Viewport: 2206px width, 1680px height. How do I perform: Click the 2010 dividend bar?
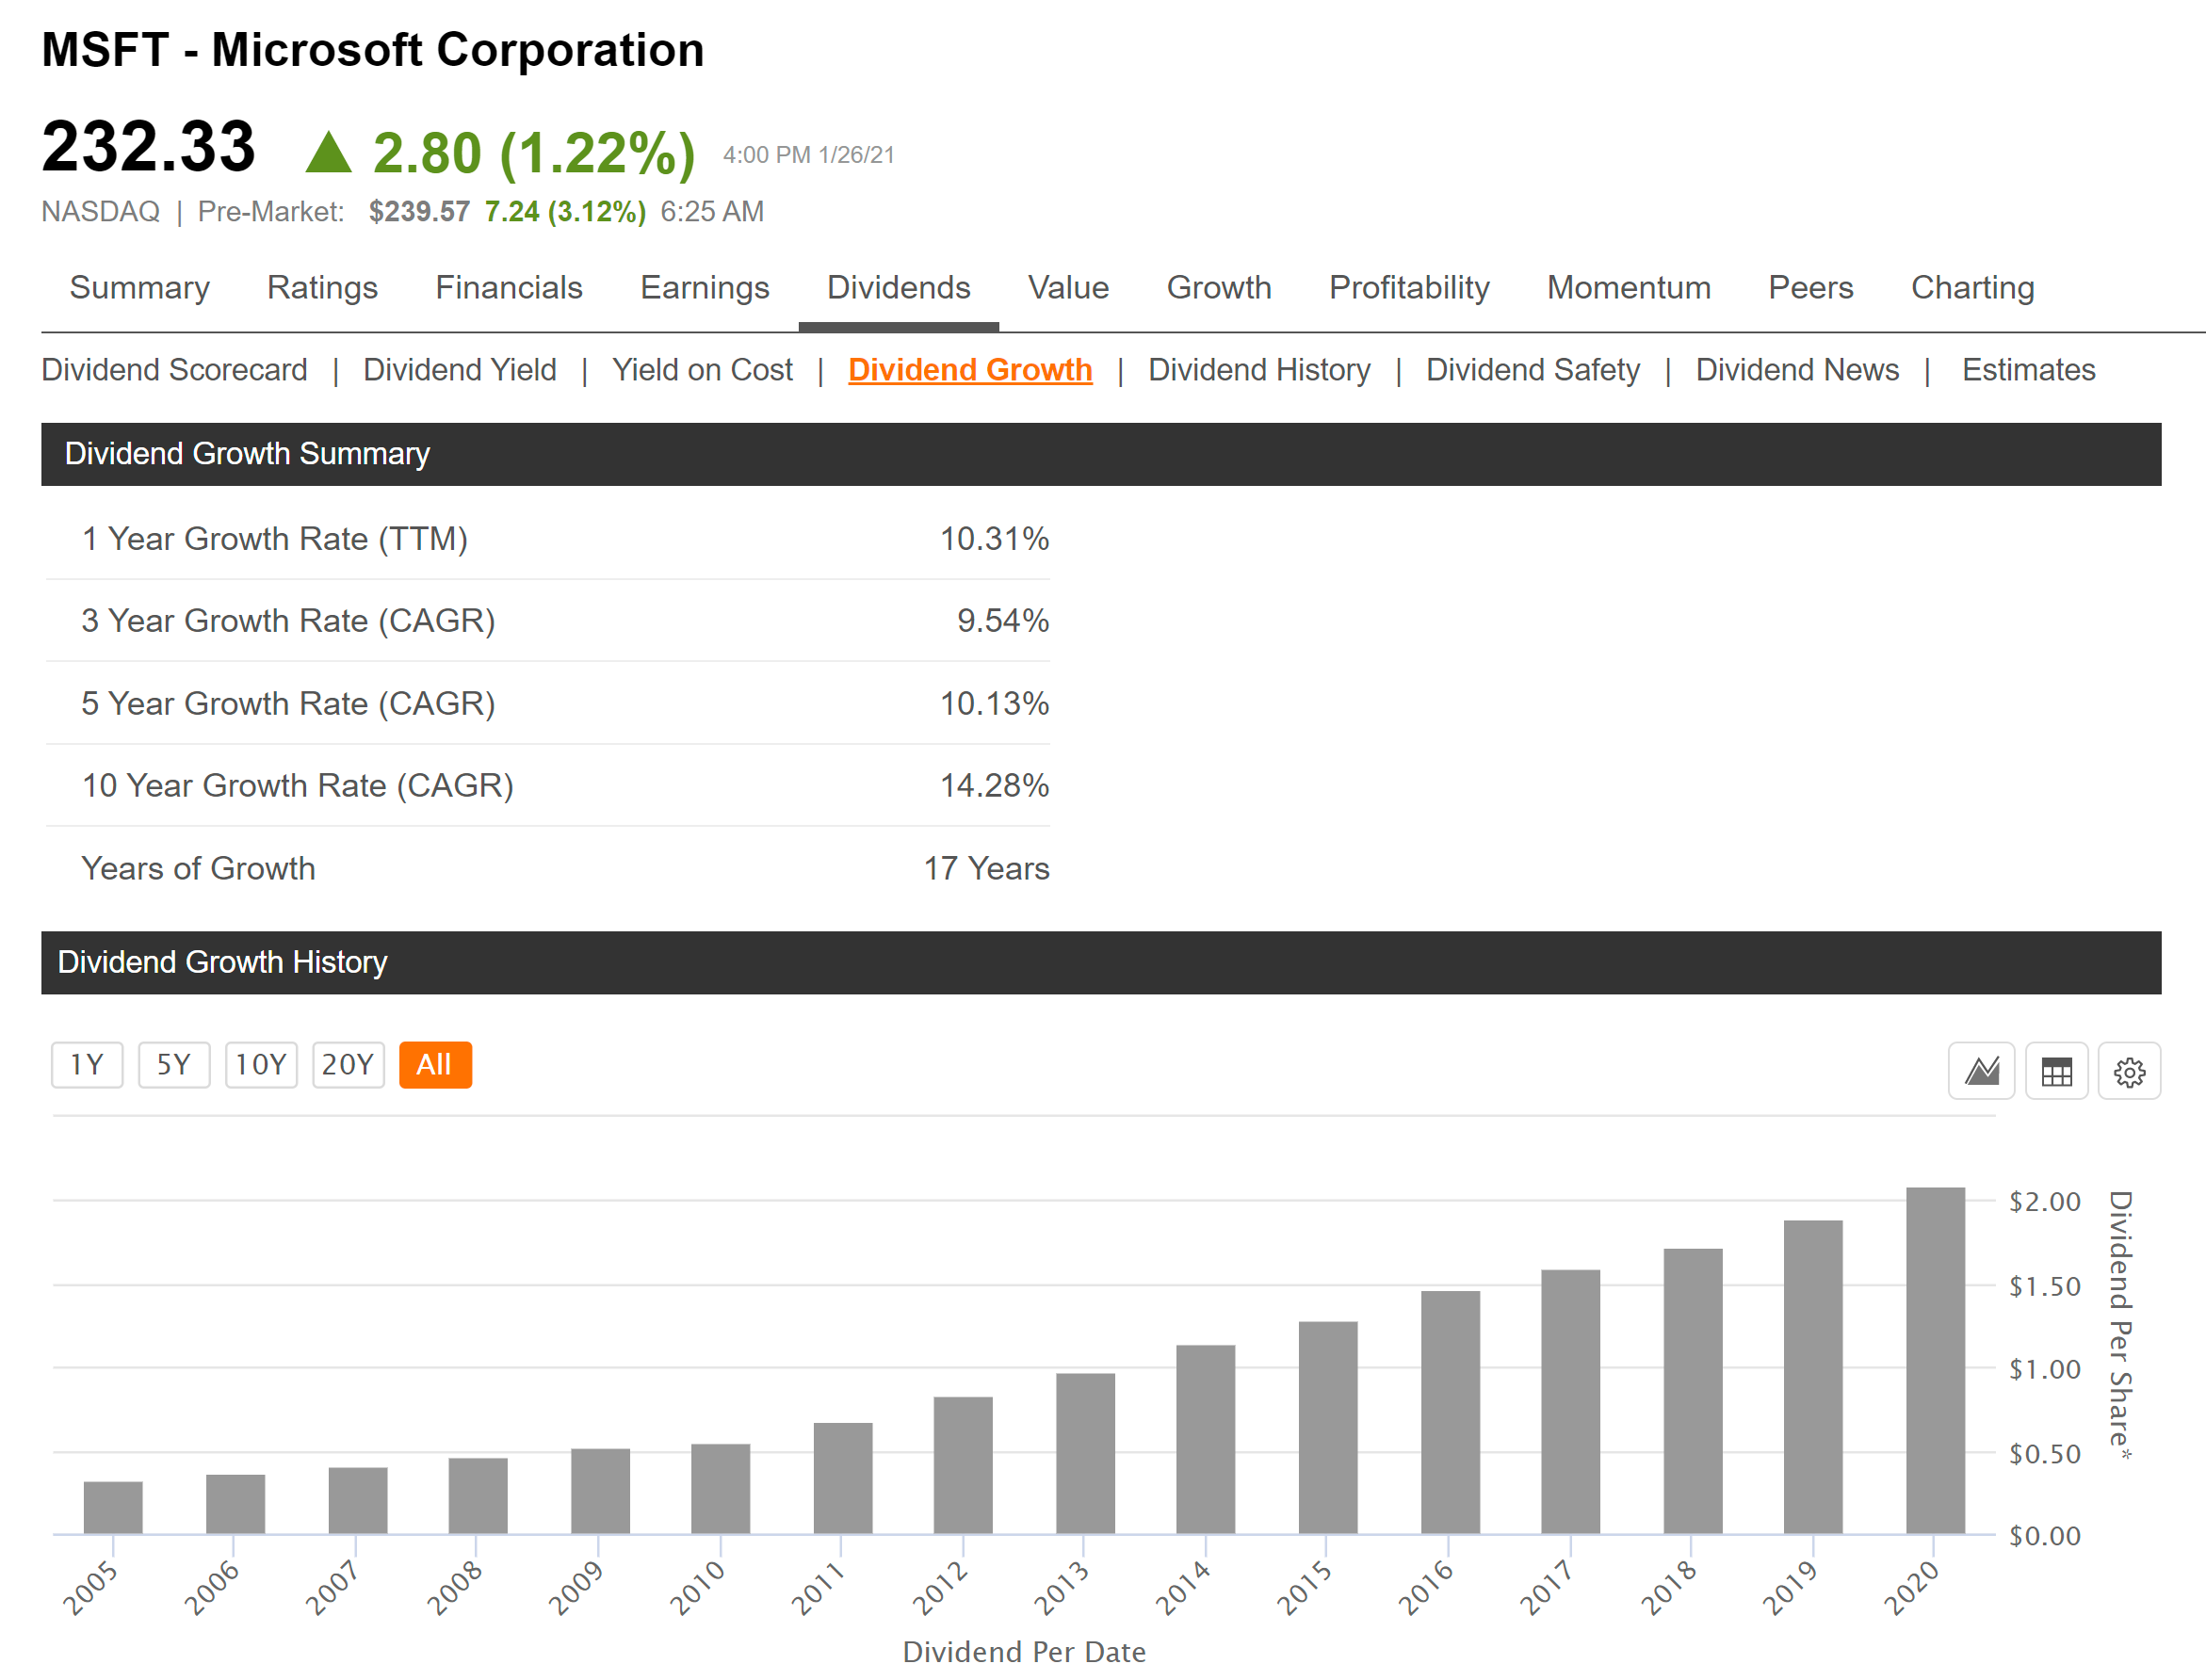(720, 1488)
